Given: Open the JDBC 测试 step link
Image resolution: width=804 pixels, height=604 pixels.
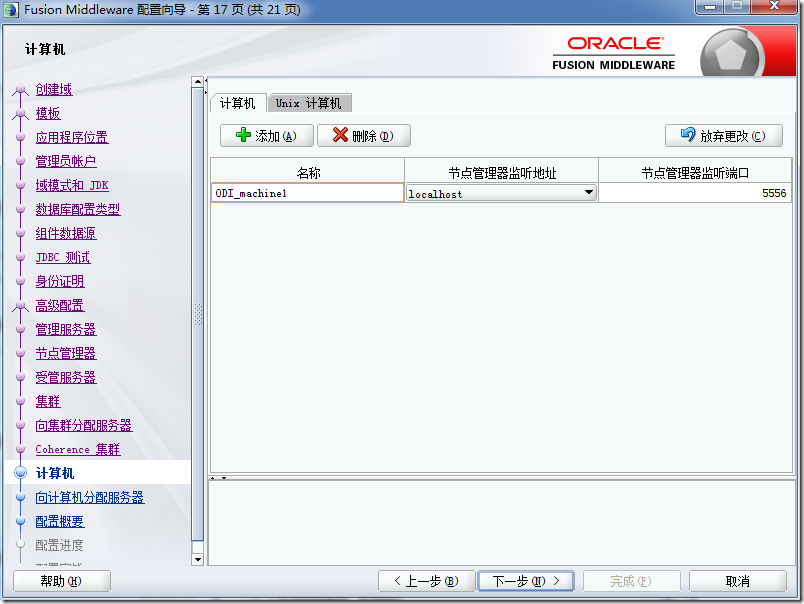Looking at the screenshot, I should (x=63, y=257).
